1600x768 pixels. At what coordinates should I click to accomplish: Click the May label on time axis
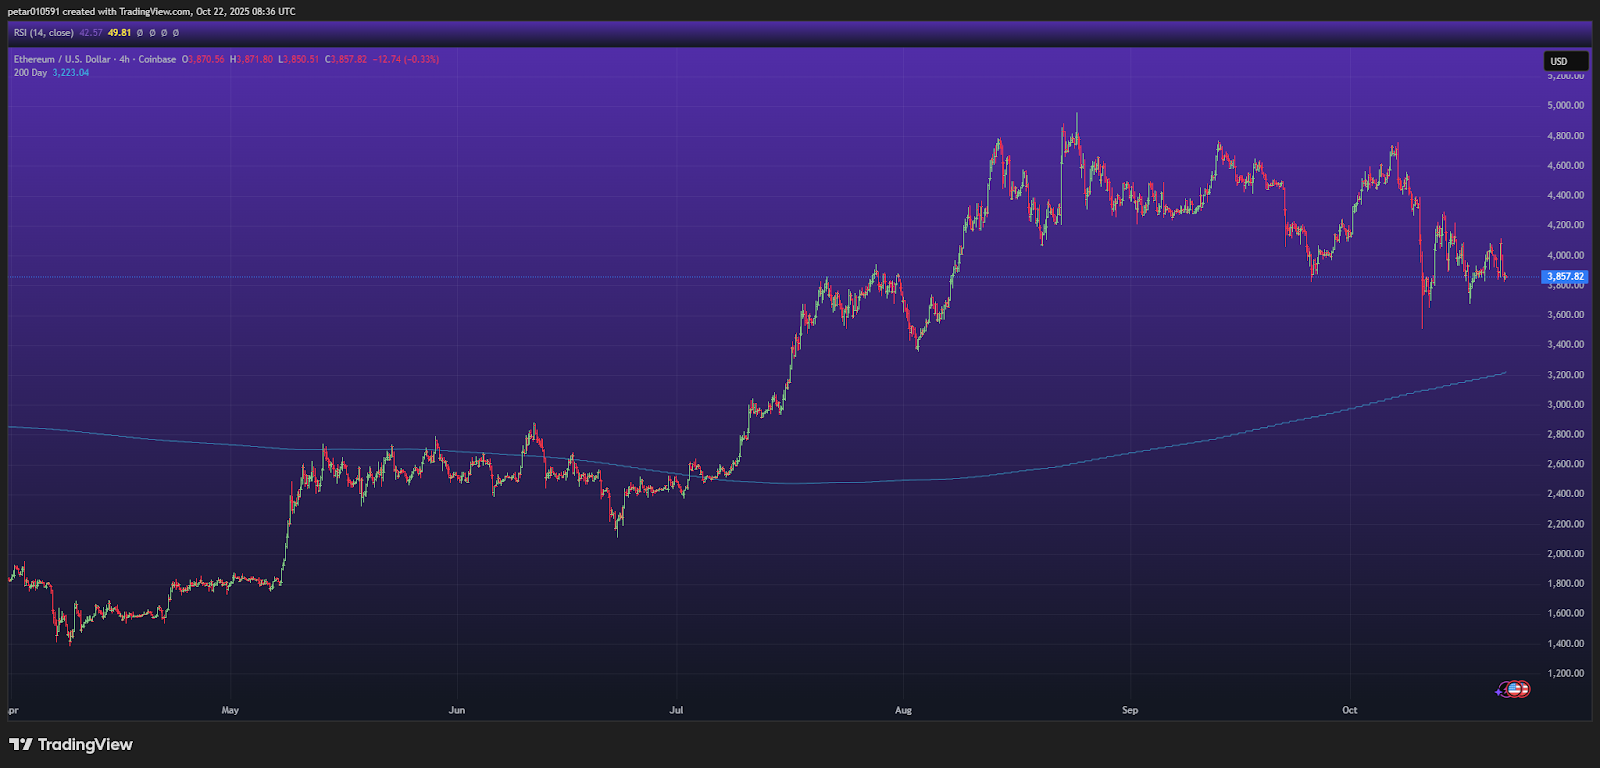[x=230, y=710]
